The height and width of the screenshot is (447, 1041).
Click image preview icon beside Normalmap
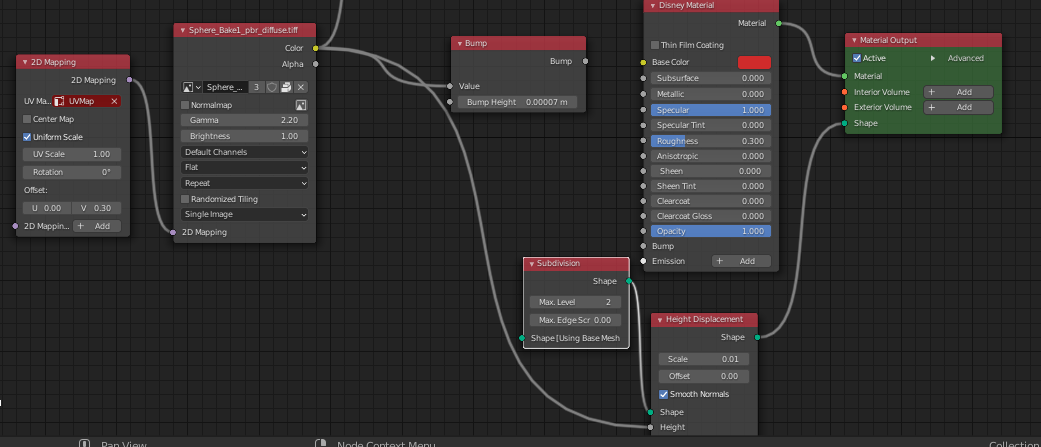pos(301,105)
